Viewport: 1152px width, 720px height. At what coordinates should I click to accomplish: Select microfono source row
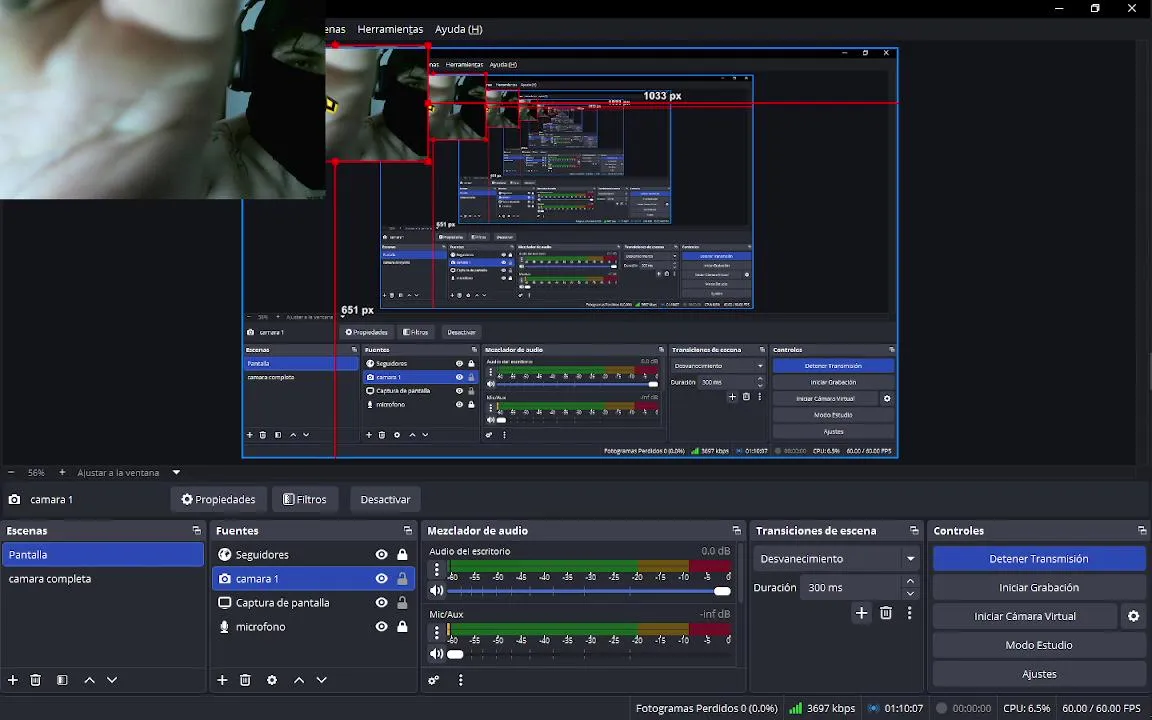[314, 627]
